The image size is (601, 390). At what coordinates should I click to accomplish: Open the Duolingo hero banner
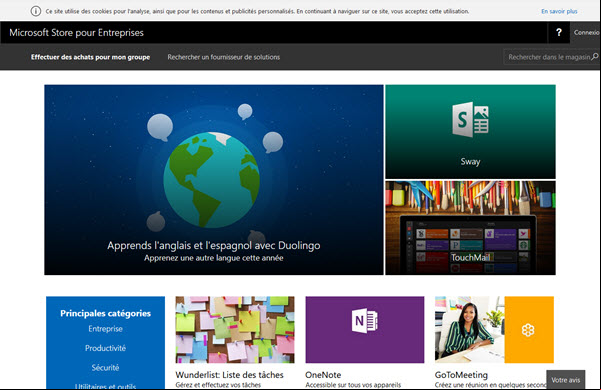(x=214, y=180)
